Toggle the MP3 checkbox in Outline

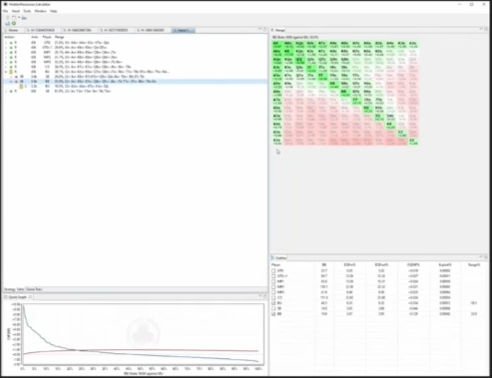click(x=273, y=292)
